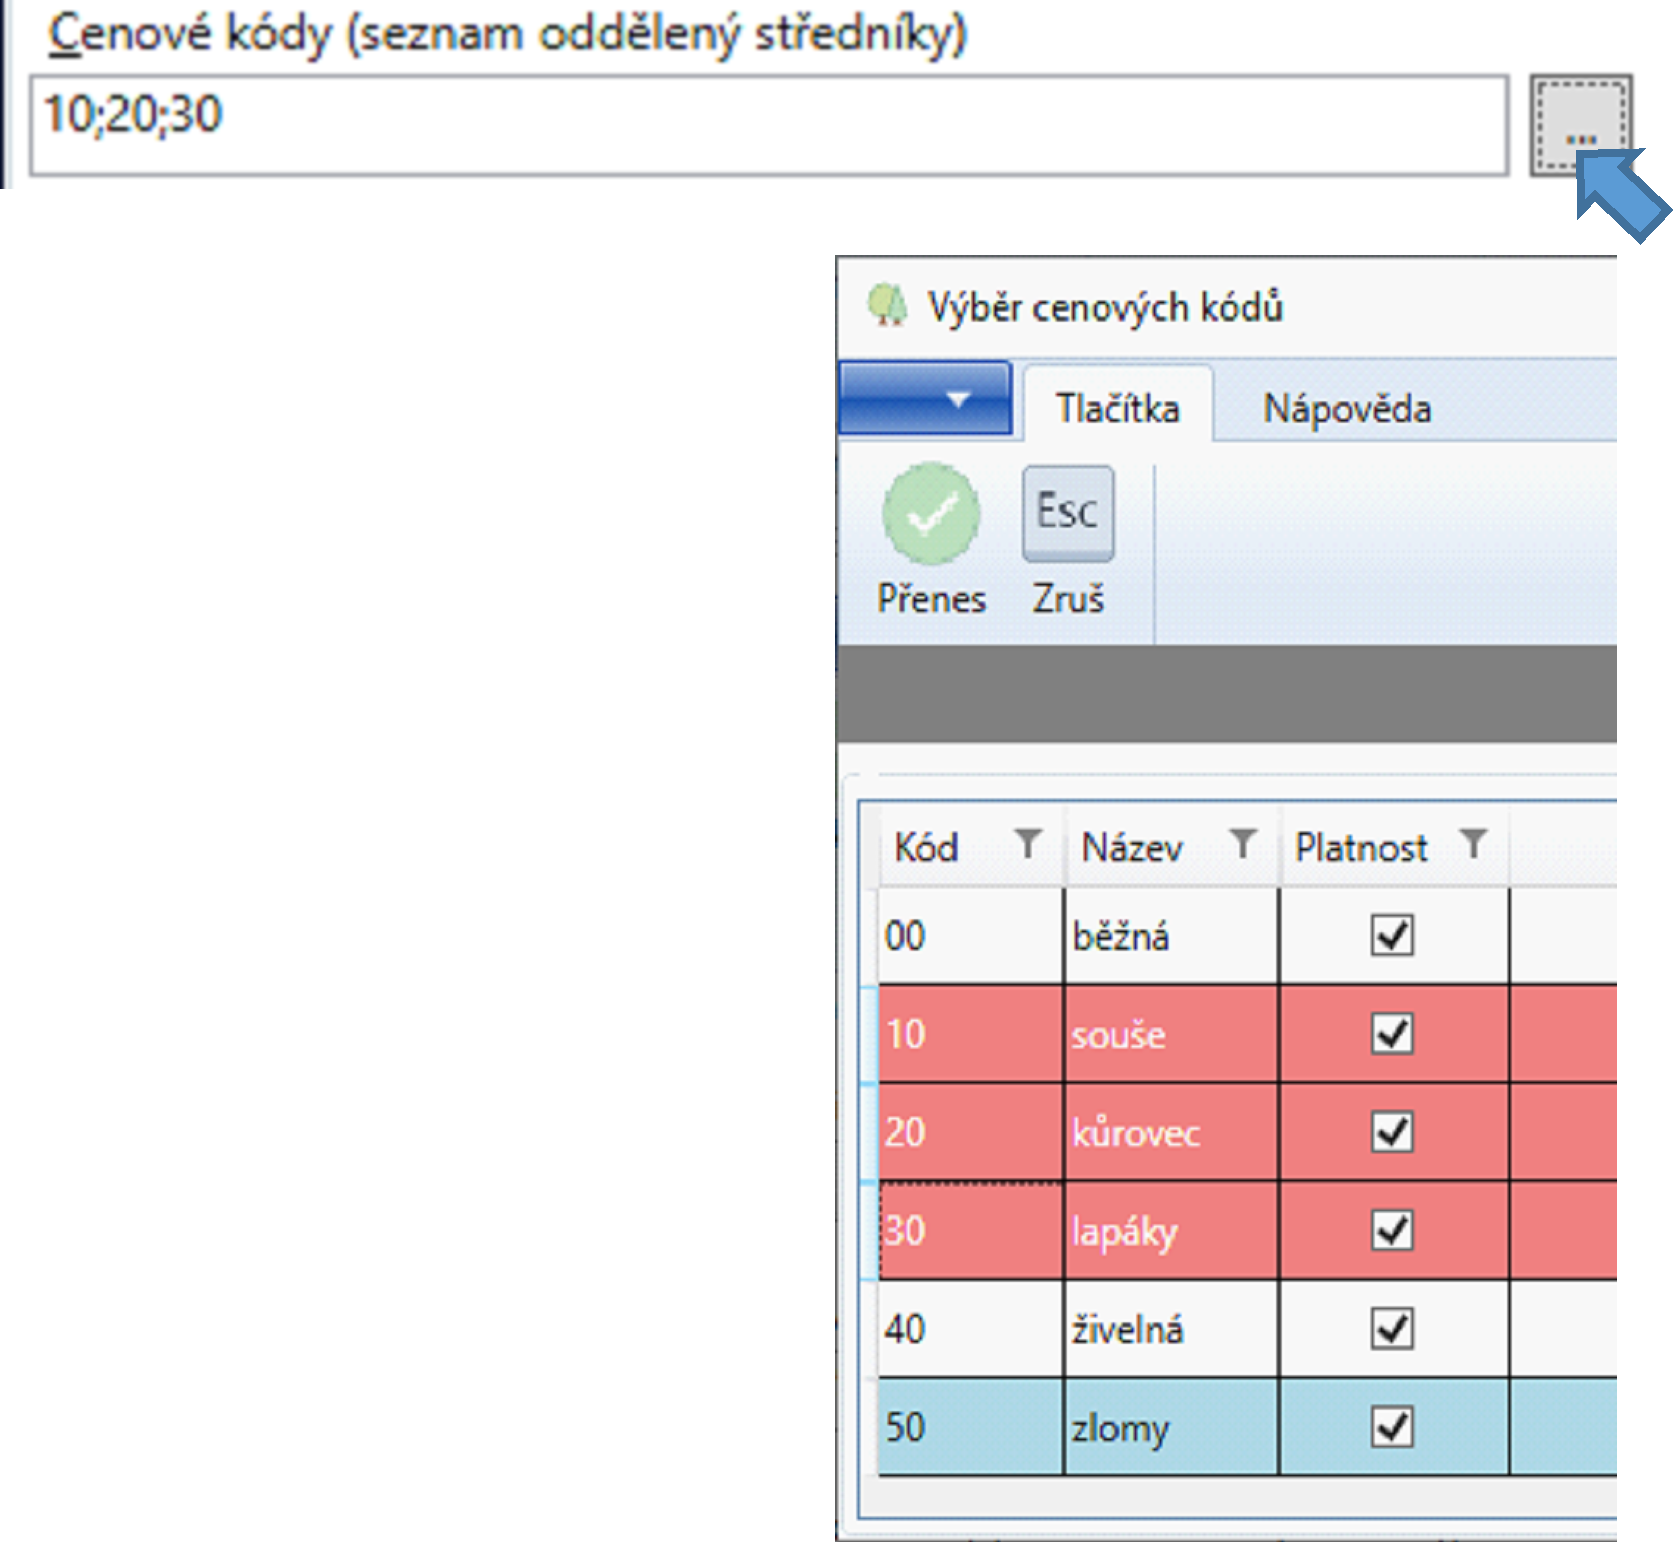Open price code picker ellipsis button
The height and width of the screenshot is (1542, 1673).
[1580, 126]
